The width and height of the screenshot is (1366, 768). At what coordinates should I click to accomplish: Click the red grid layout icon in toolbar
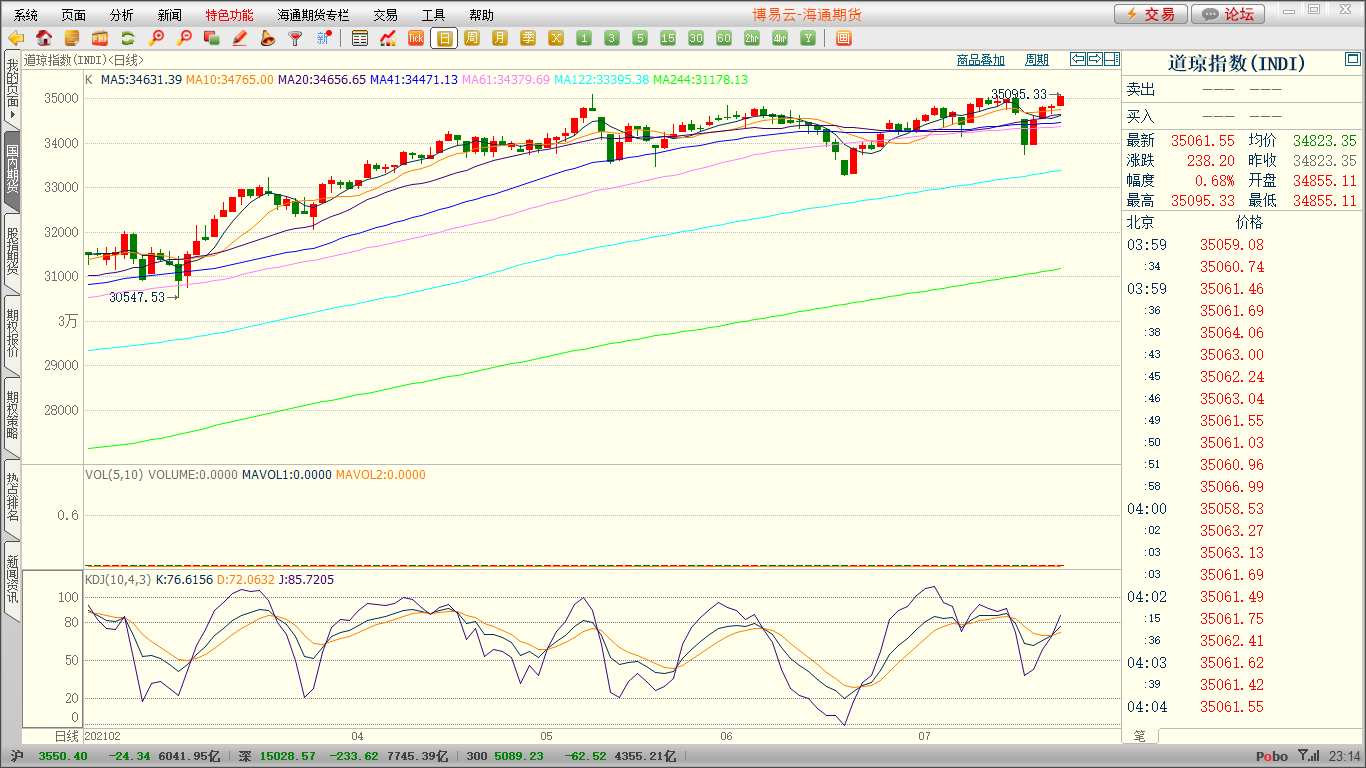(843, 39)
